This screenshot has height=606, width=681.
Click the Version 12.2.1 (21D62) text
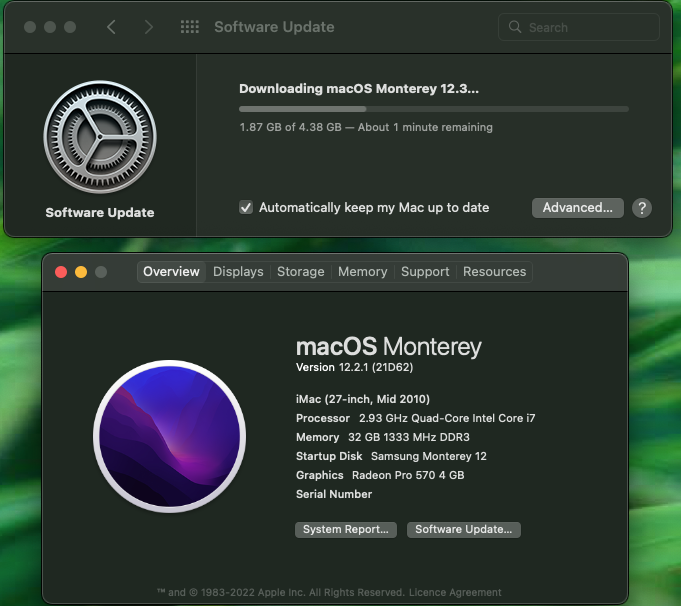point(354,368)
